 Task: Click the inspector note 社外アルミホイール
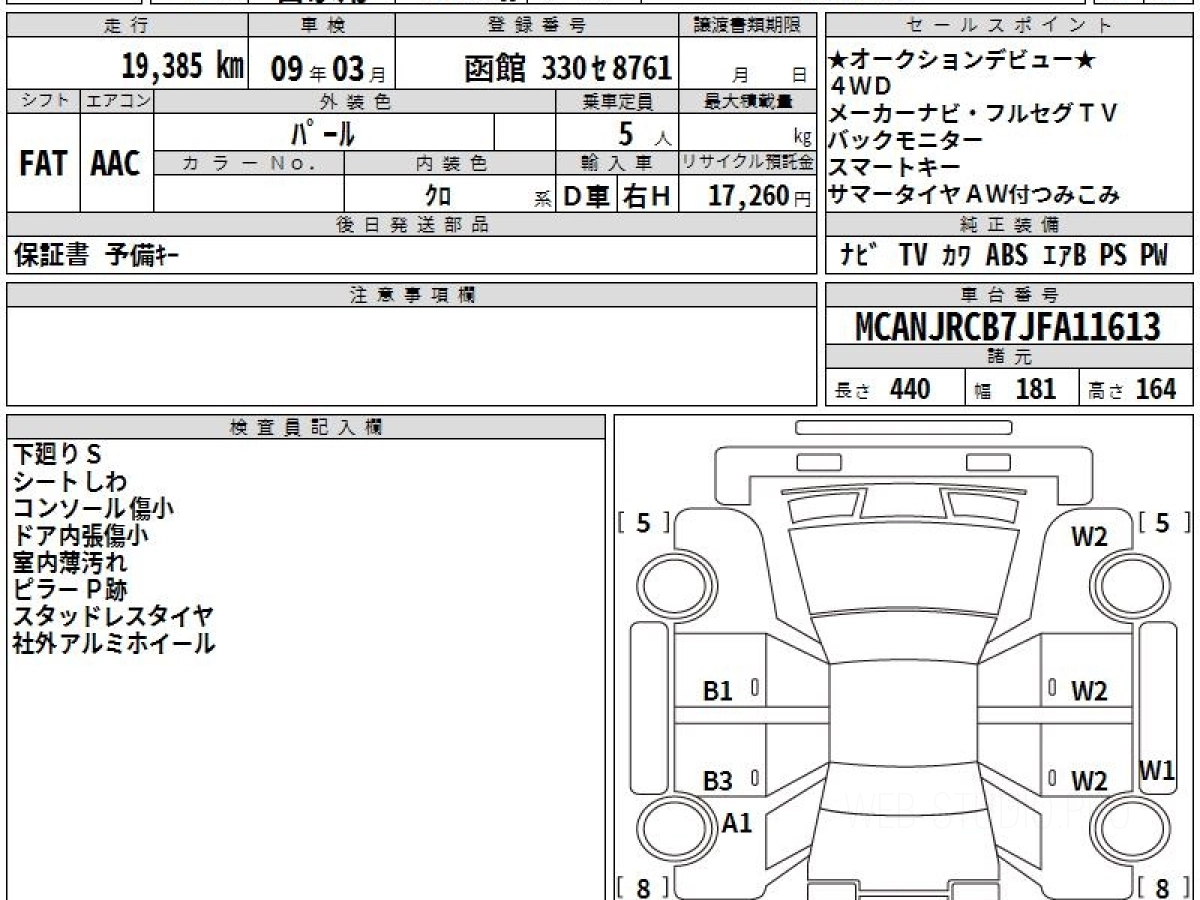pyautogui.click(x=113, y=643)
